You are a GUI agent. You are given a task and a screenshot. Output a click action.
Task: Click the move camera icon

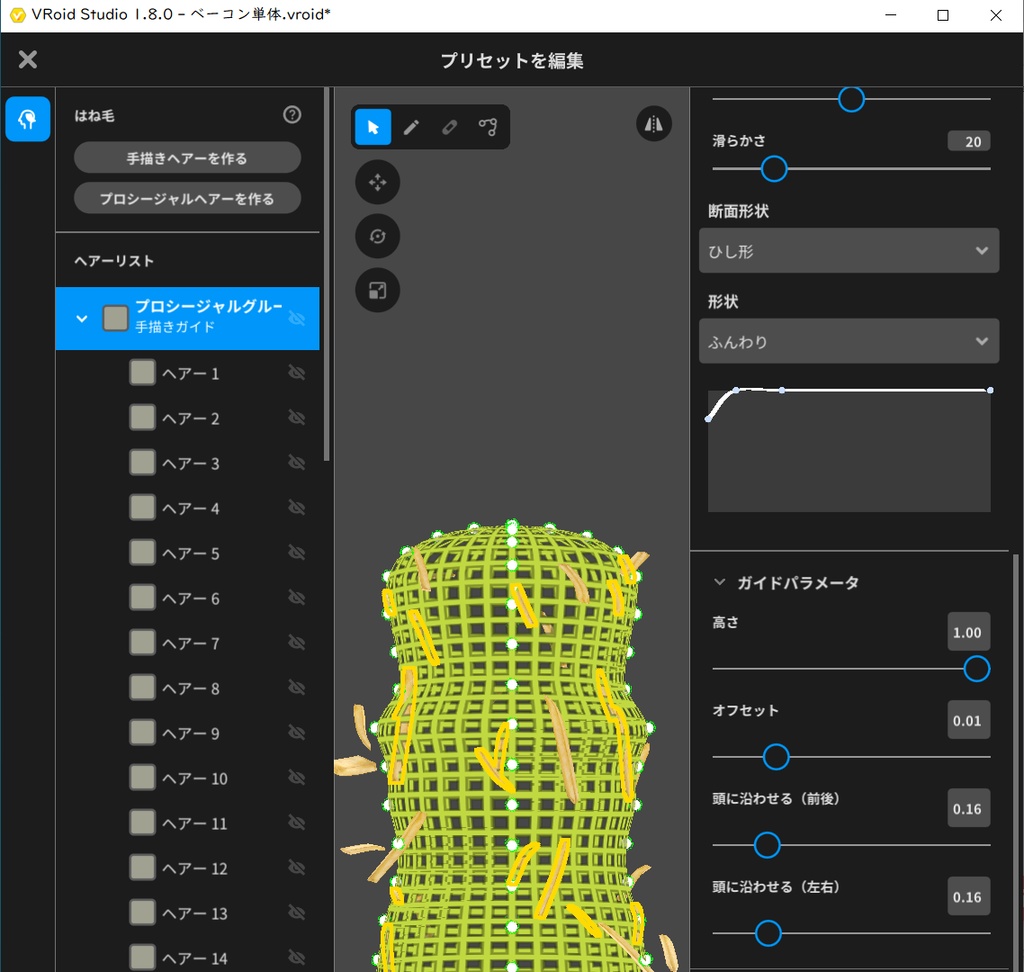click(x=377, y=182)
